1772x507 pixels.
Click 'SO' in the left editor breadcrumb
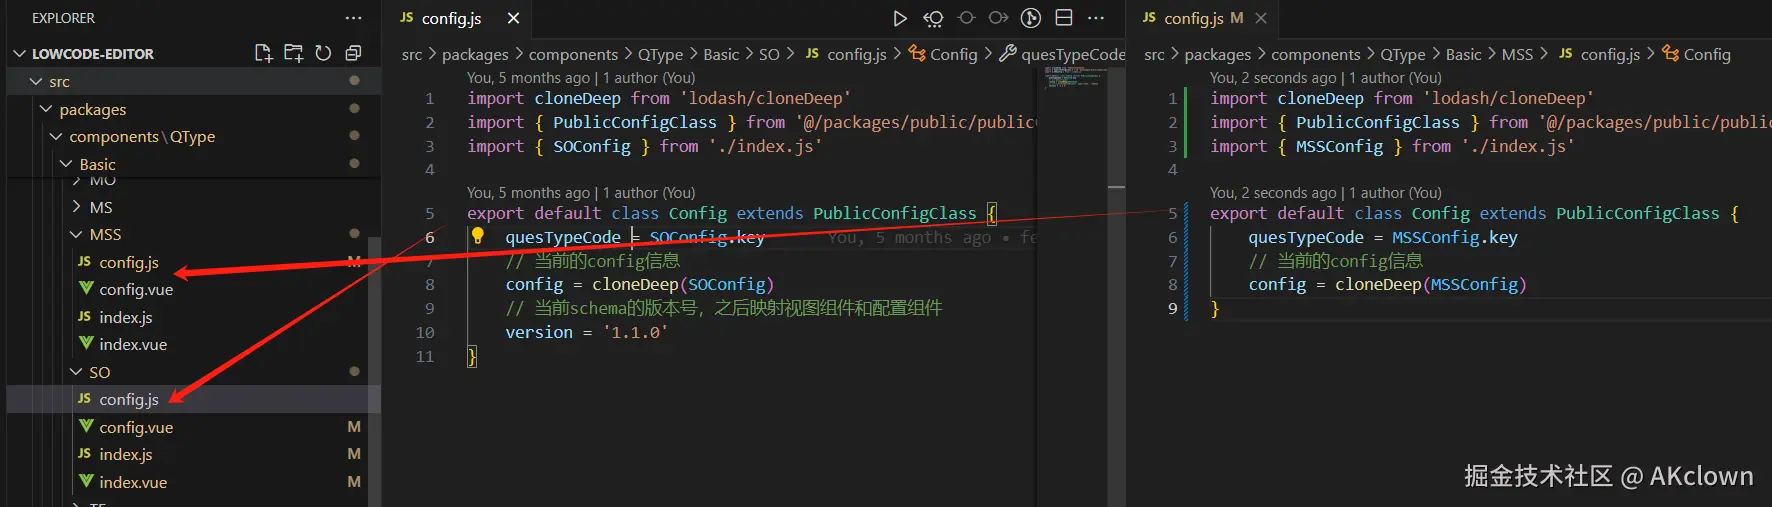pyautogui.click(x=769, y=54)
